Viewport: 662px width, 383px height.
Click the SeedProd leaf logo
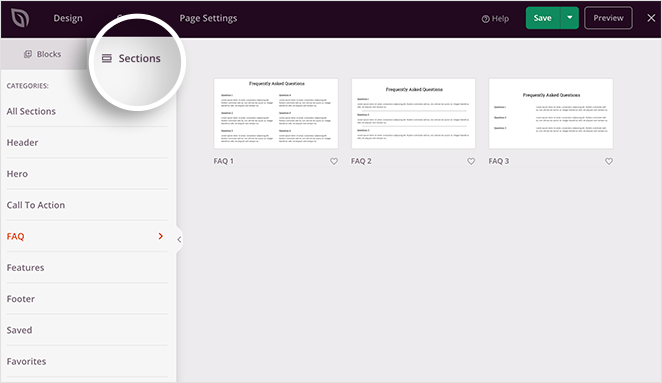click(x=20, y=18)
